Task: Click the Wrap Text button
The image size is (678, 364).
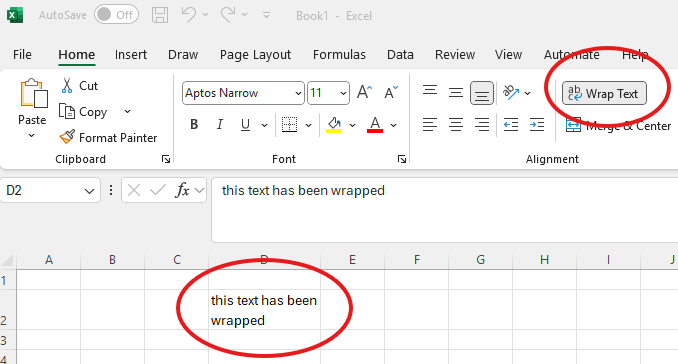Action: pyautogui.click(x=604, y=93)
